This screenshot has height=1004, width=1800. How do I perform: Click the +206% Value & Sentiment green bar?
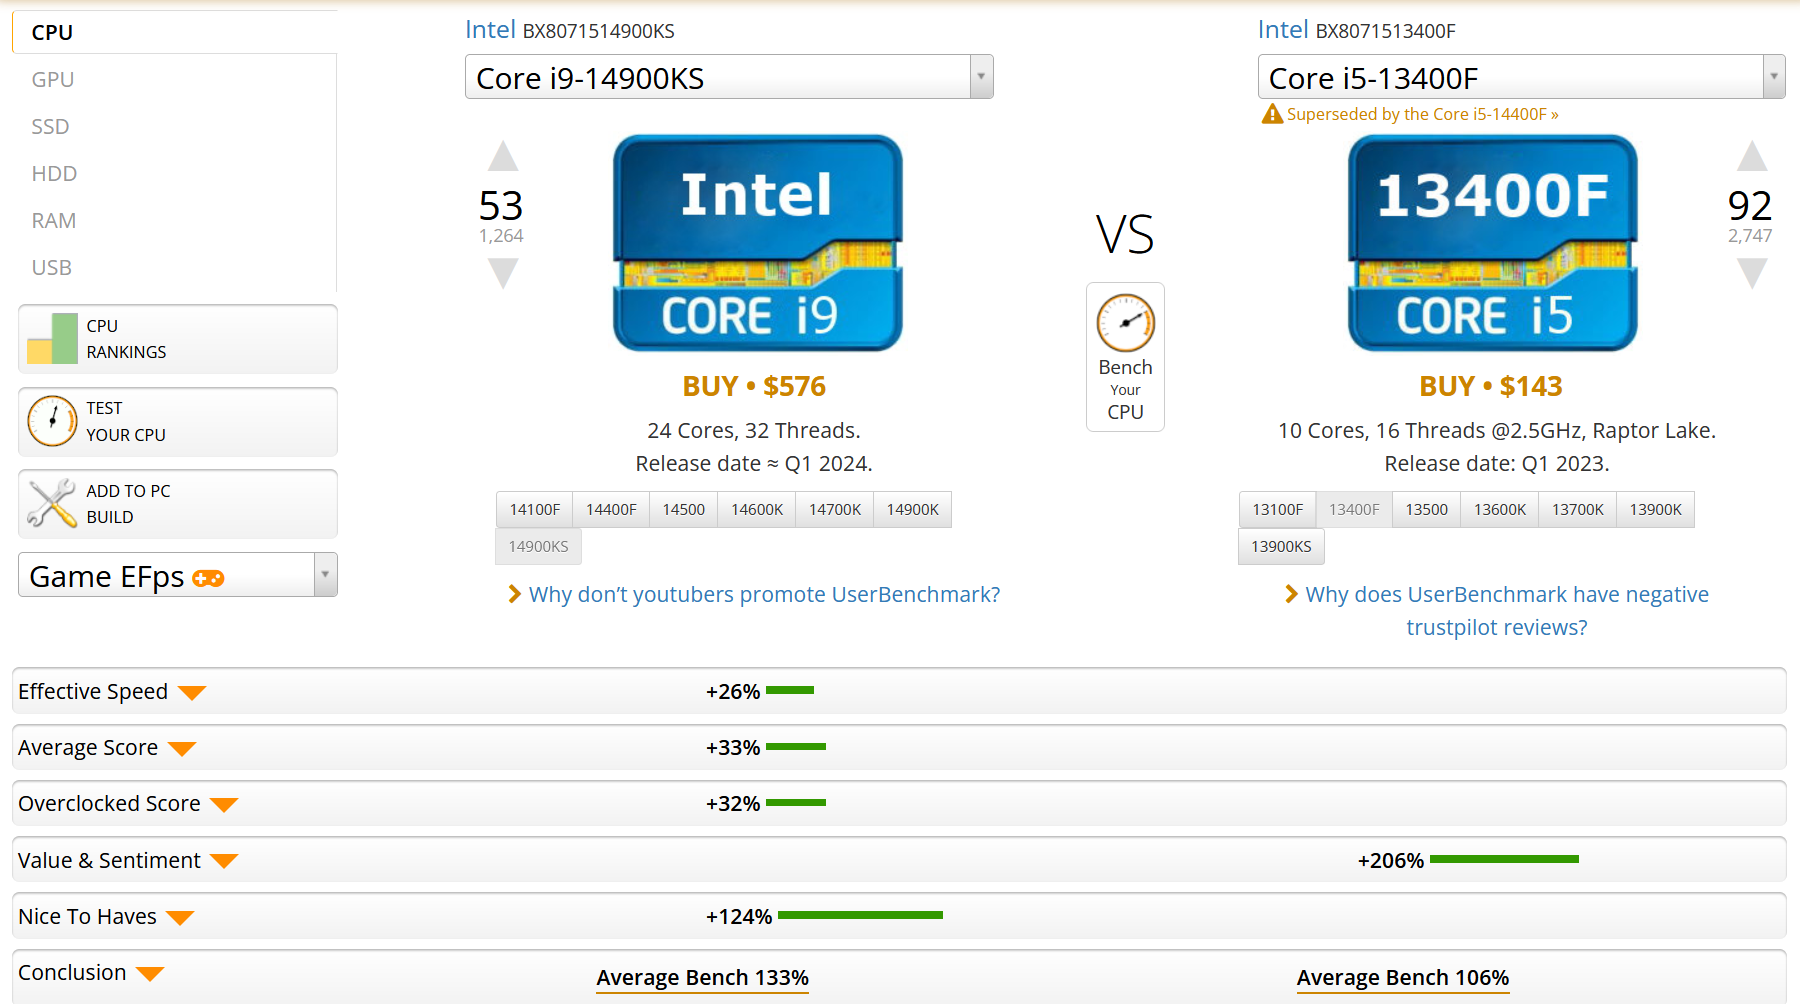click(1504, 859)
